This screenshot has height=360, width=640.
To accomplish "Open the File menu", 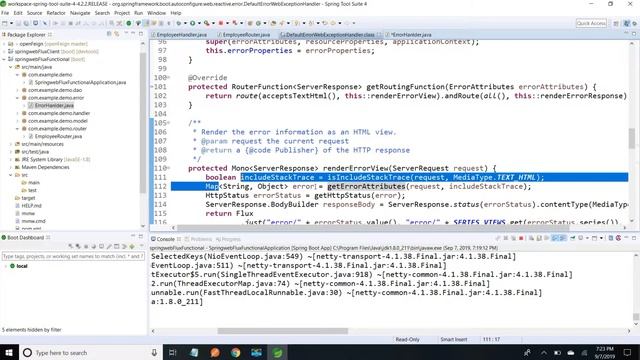I will tap(5, 13).
